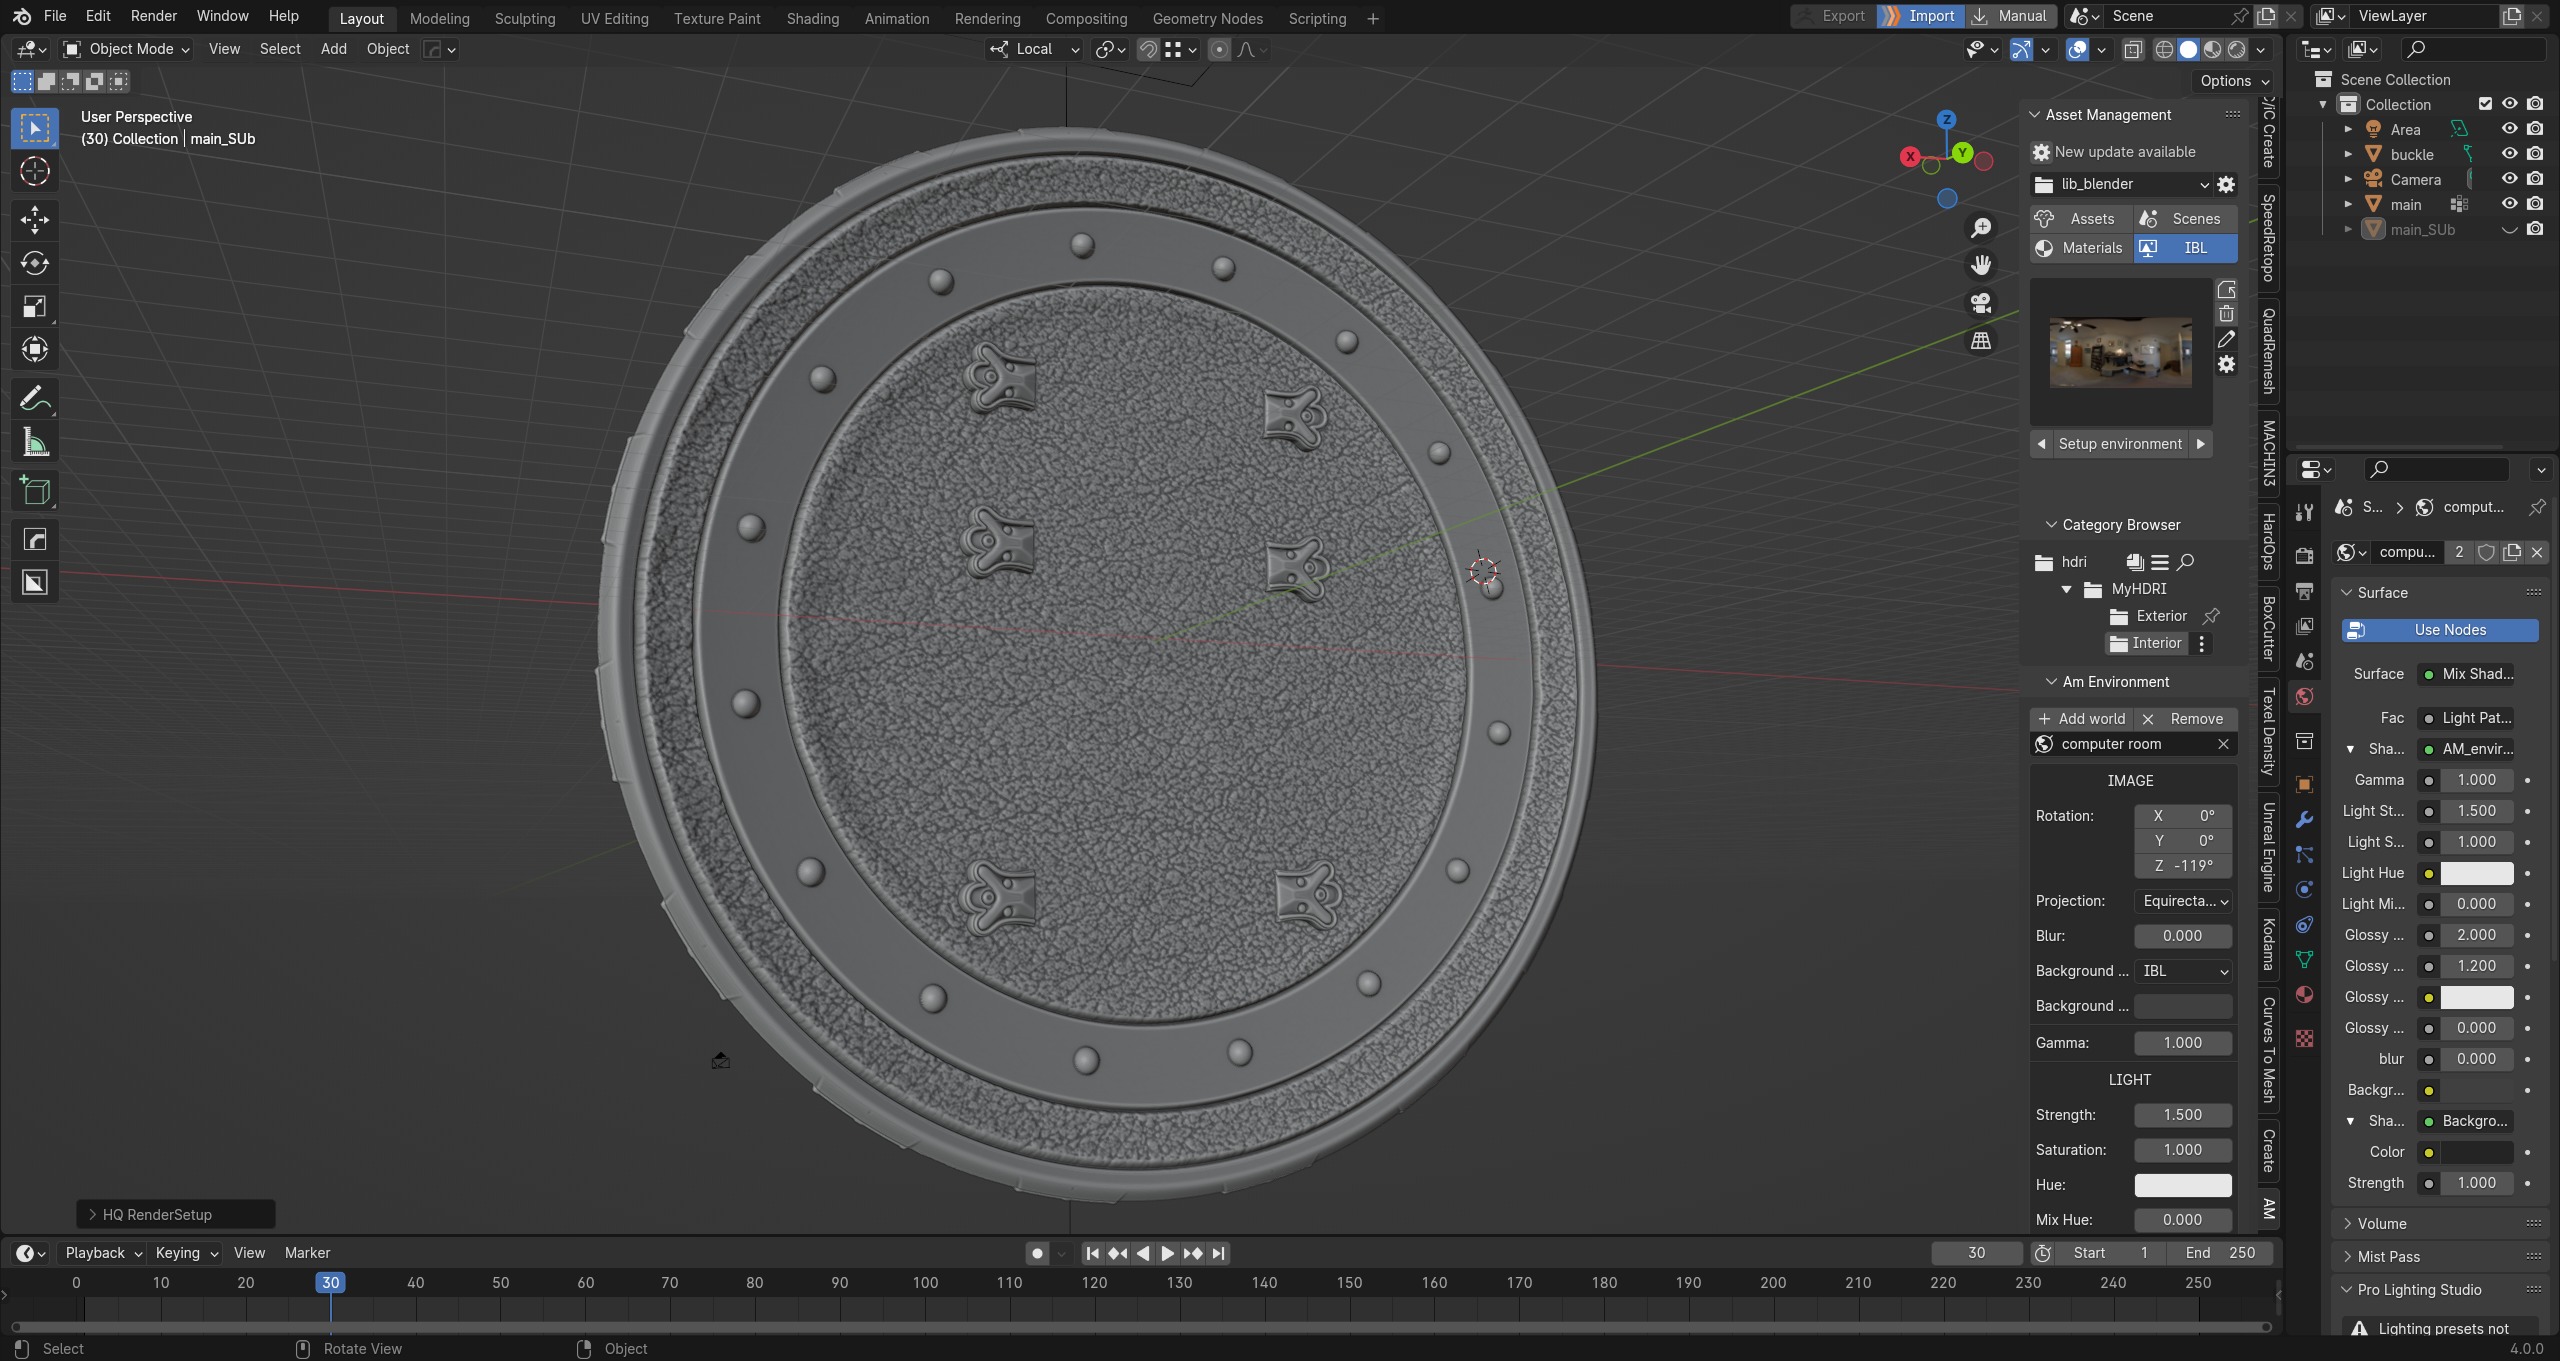
Task: Click the Remove world button
Action: (x=2184, y=719)
